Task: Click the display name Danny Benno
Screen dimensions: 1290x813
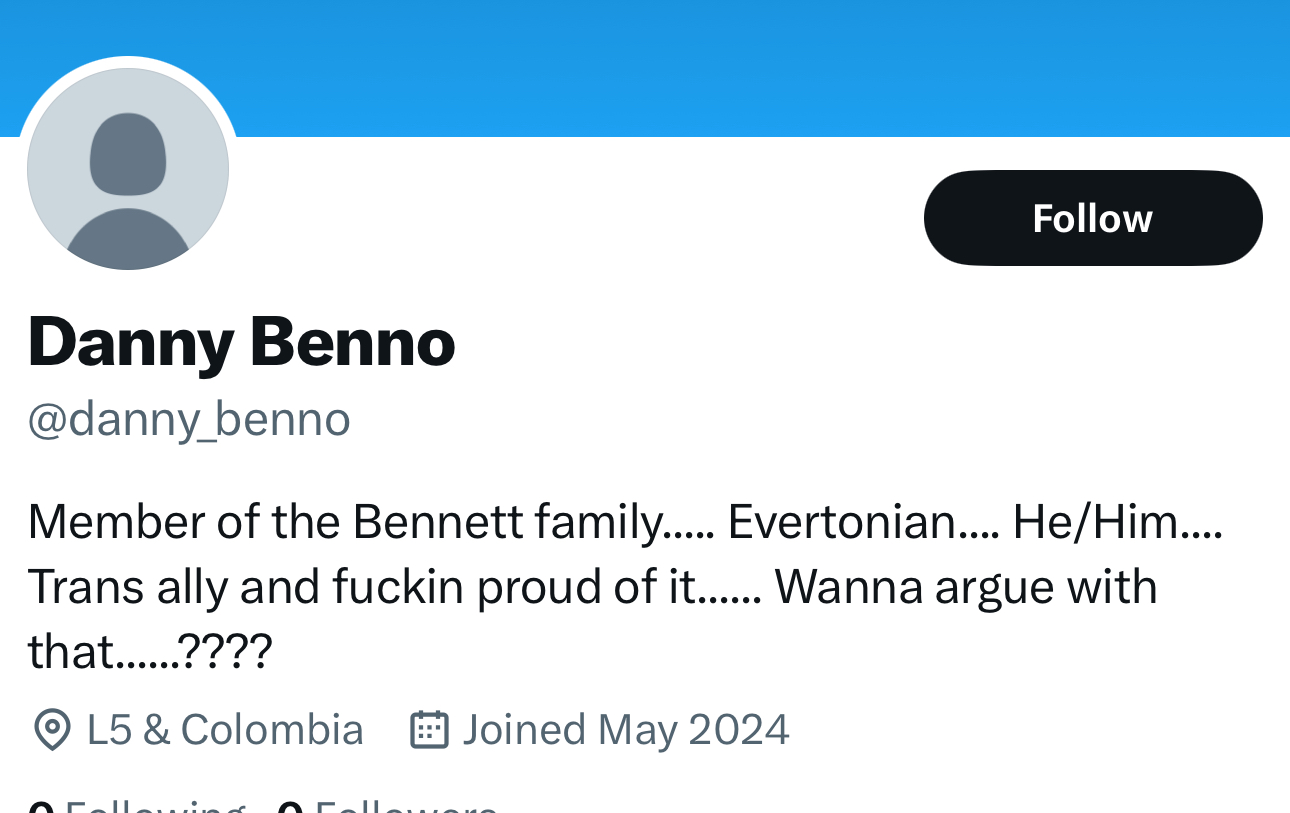Action: [241, 342]
